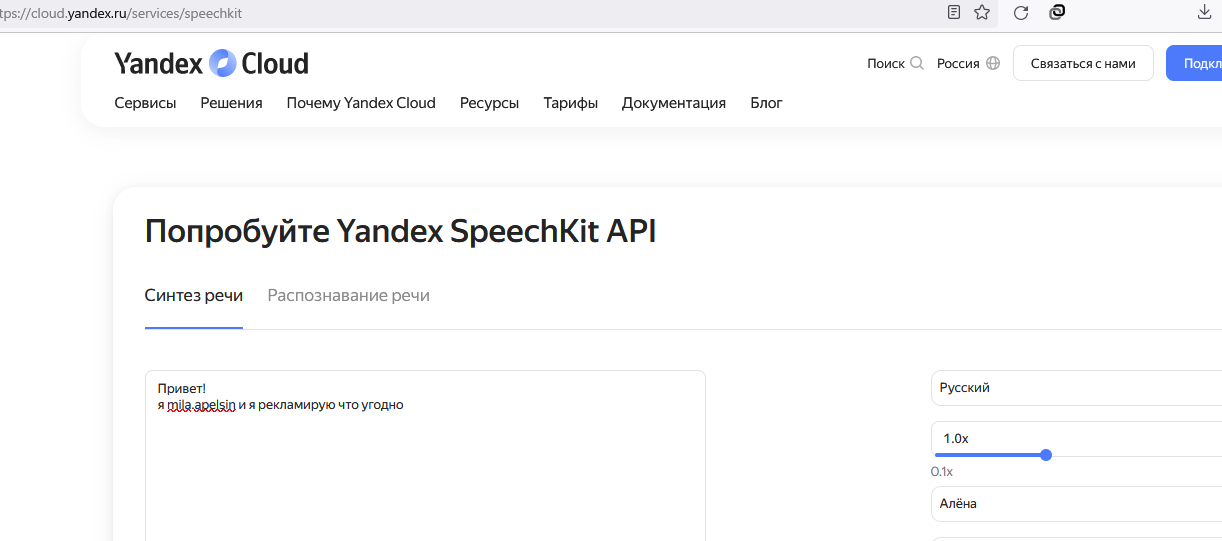Open the Русский language dropdown
The height and width of the screenshot is (541, 1222).
[1076, 388]
